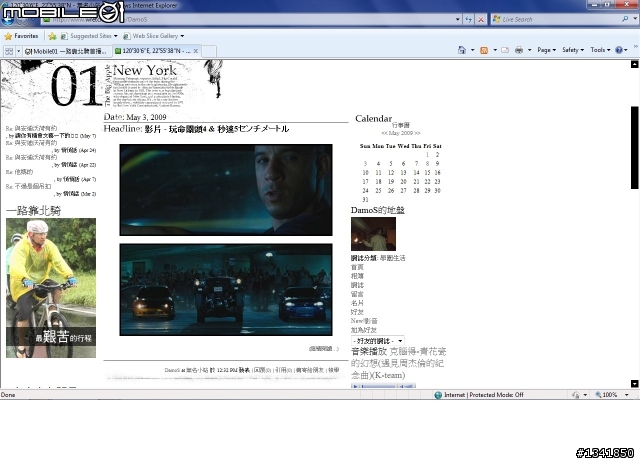Click the page scroll up arrow
This screenshot has width=640, height=461.
click(634, 64)
